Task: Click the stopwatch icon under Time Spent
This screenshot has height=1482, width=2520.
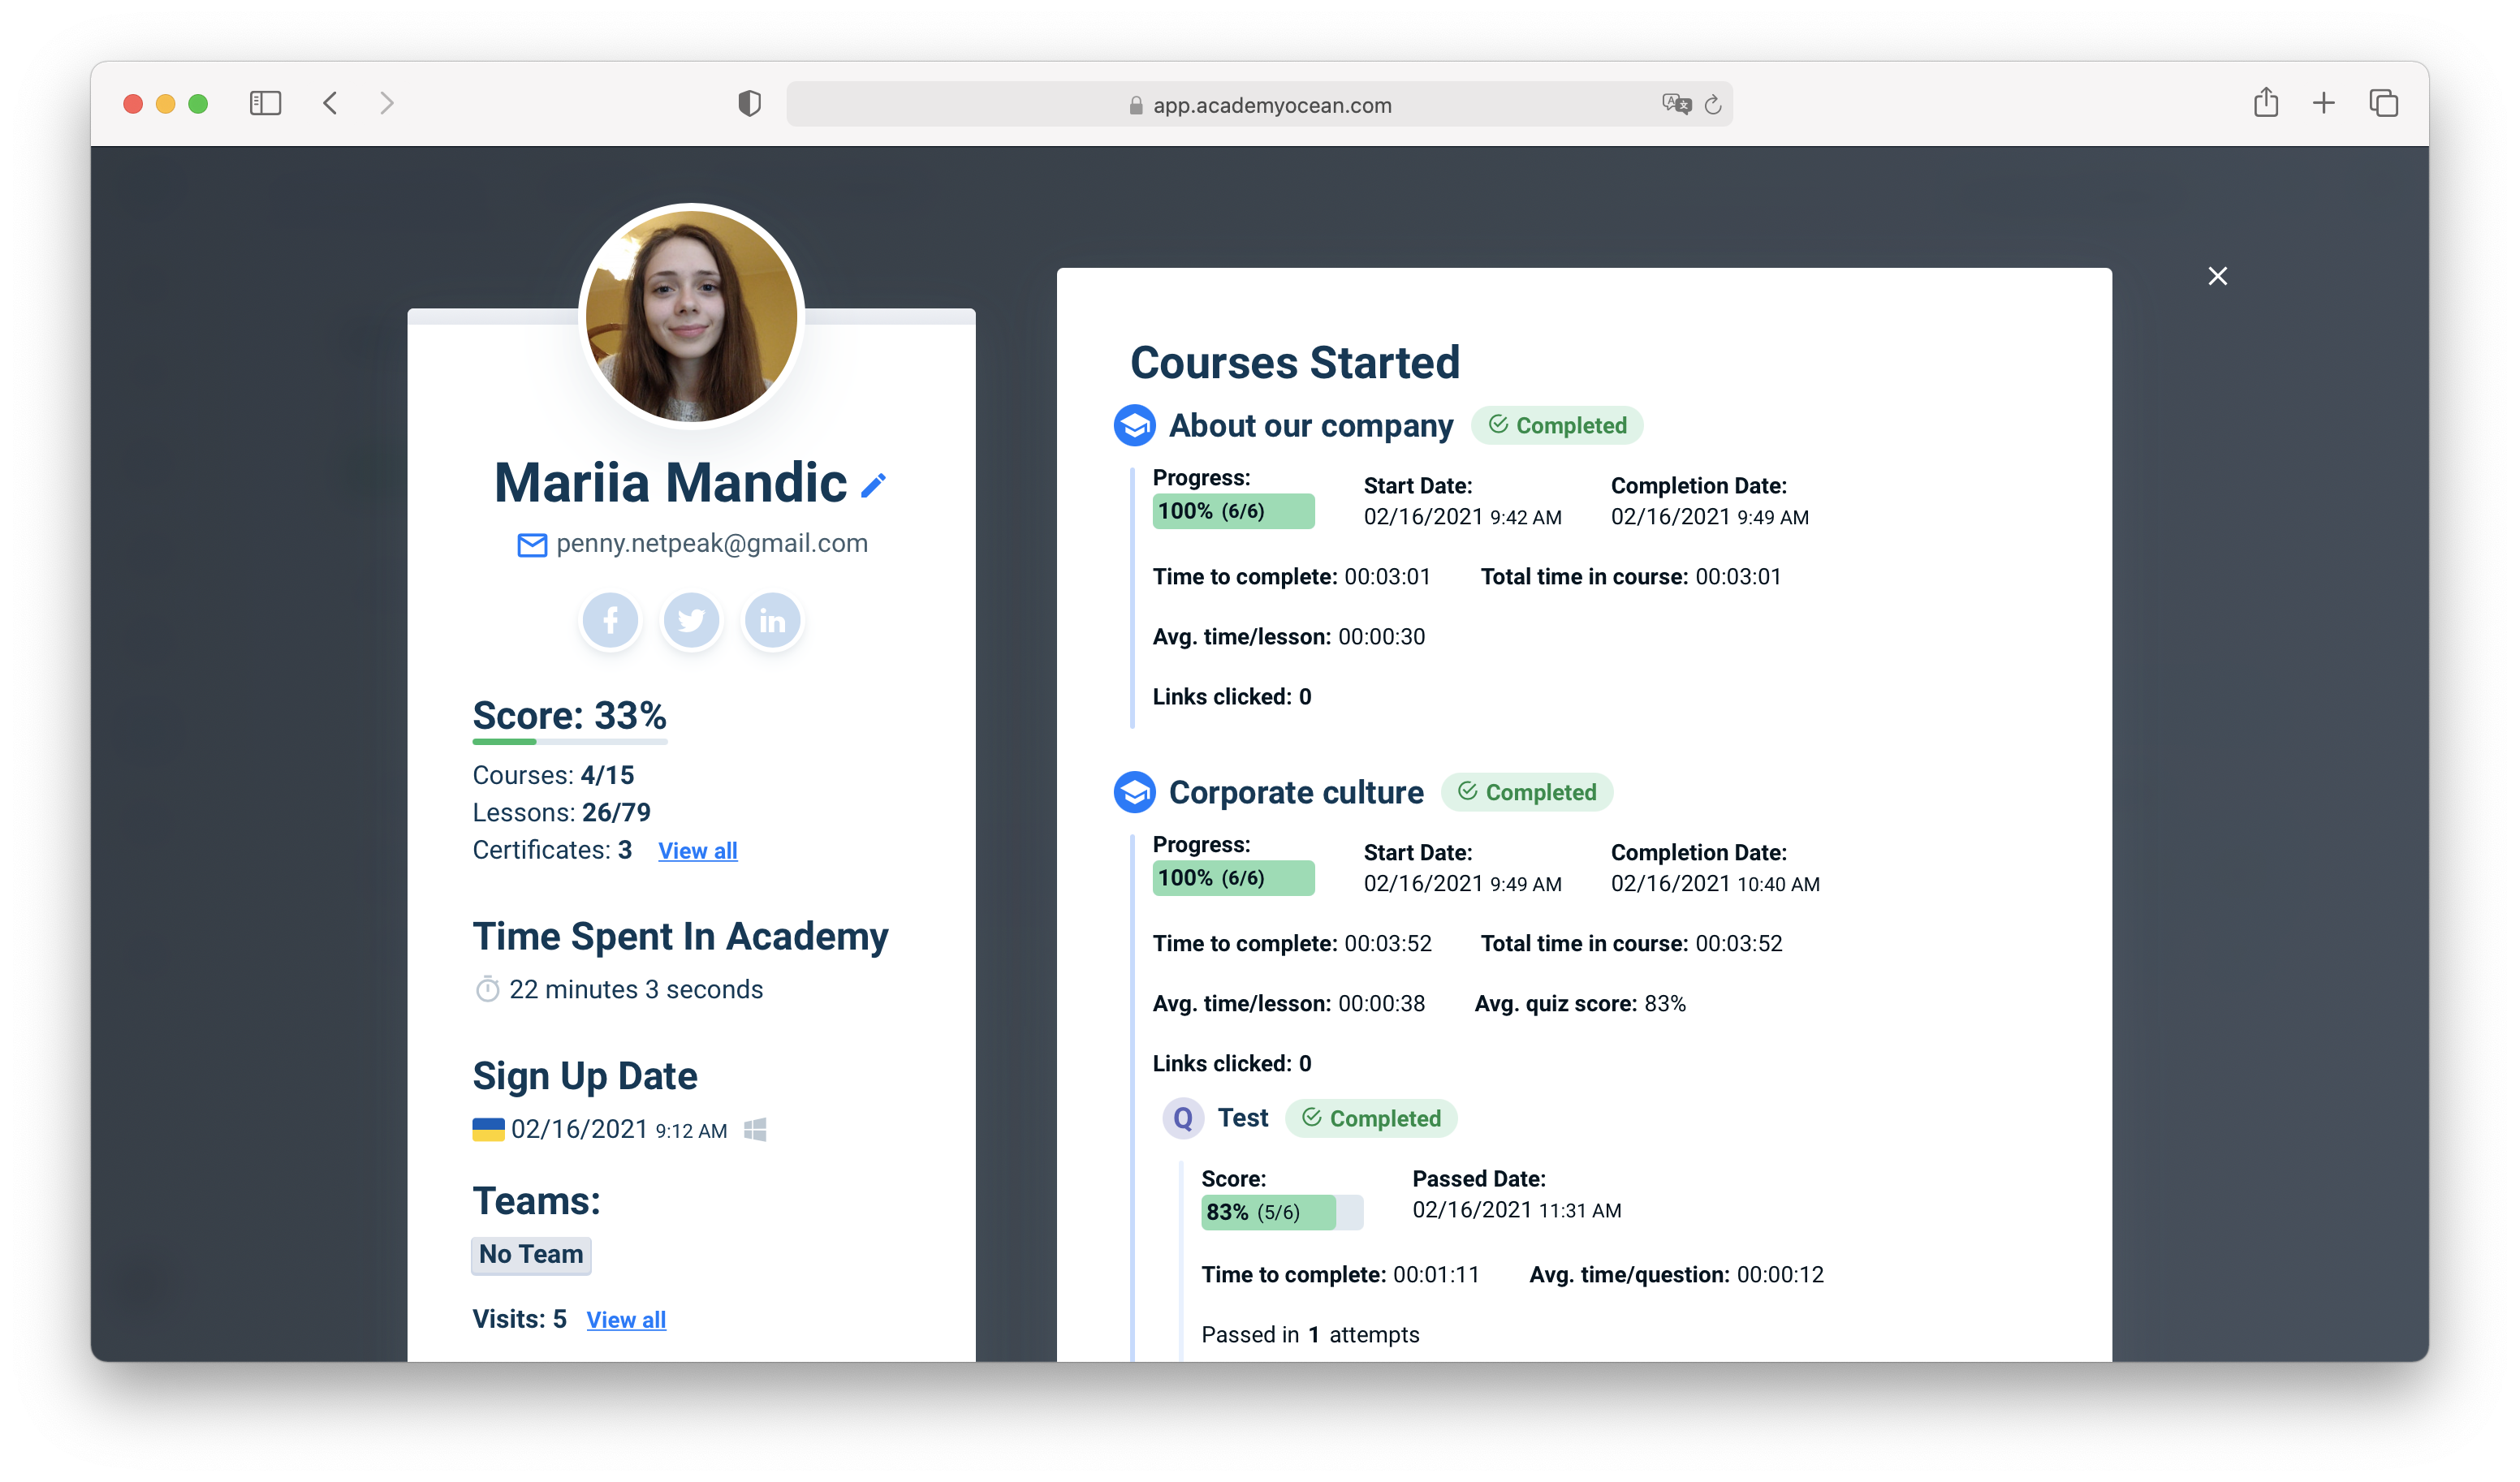Action: (x=487, y=989)
